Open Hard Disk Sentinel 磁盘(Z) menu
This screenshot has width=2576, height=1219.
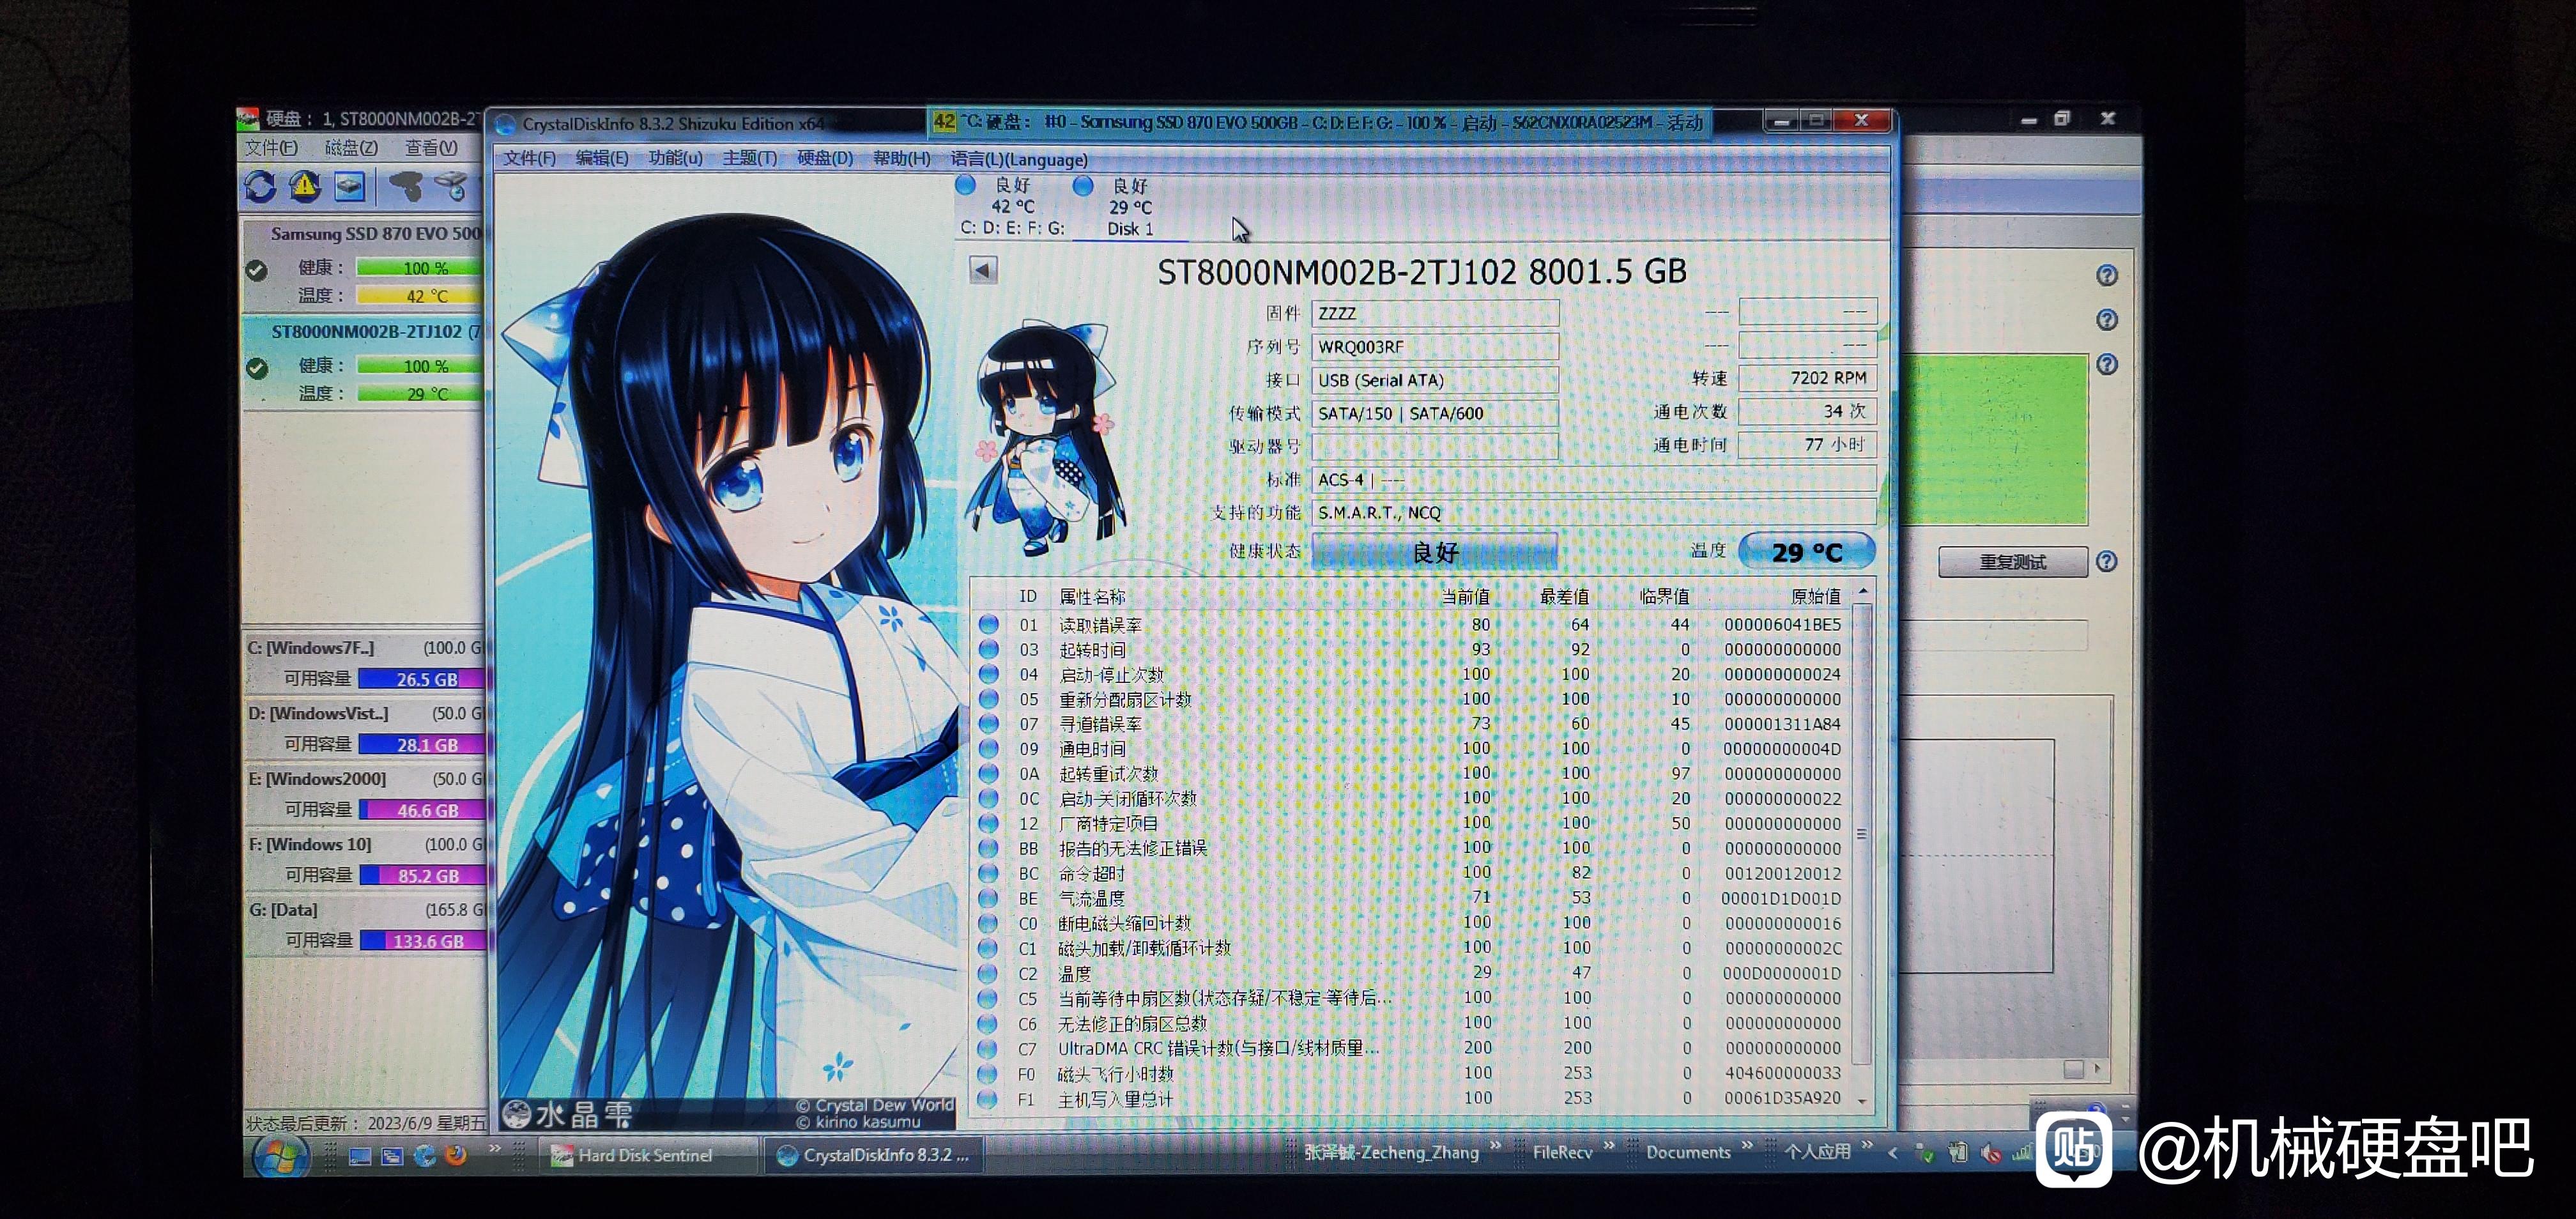click(x=351, y=148)
